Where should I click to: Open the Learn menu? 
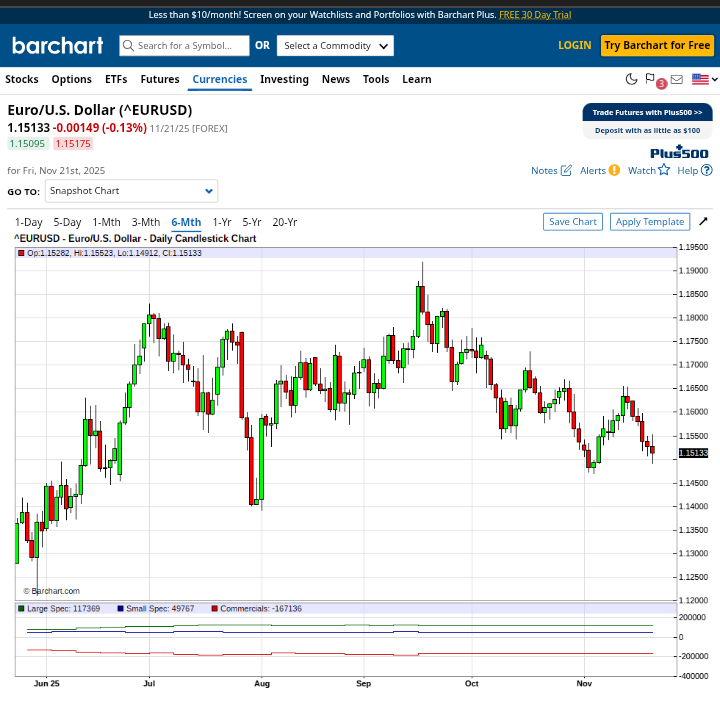pos(416,79)
